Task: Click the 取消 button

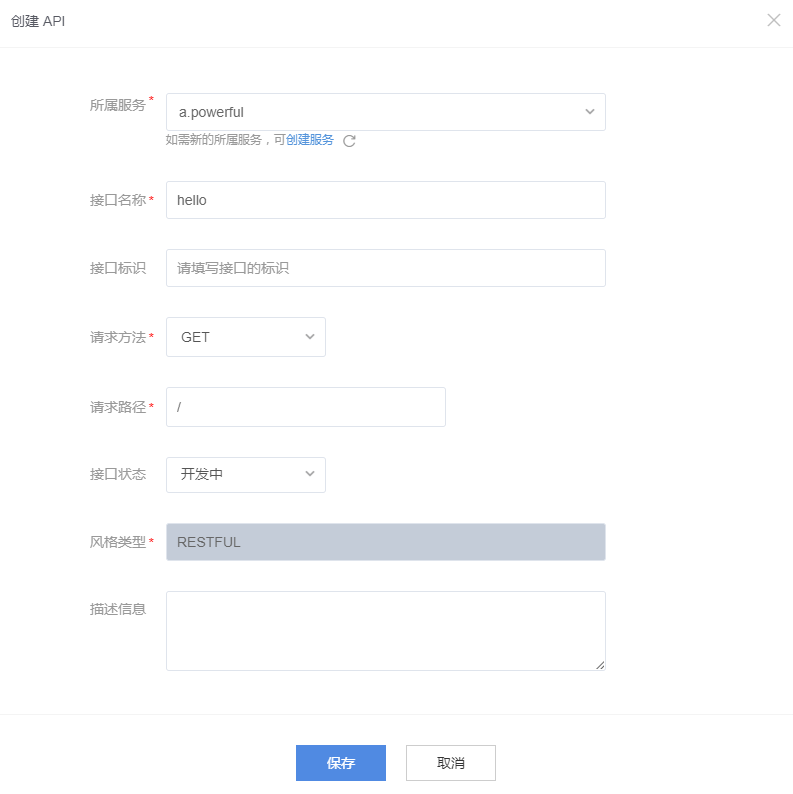Action: pyautogui.click(x=450, y=763)
